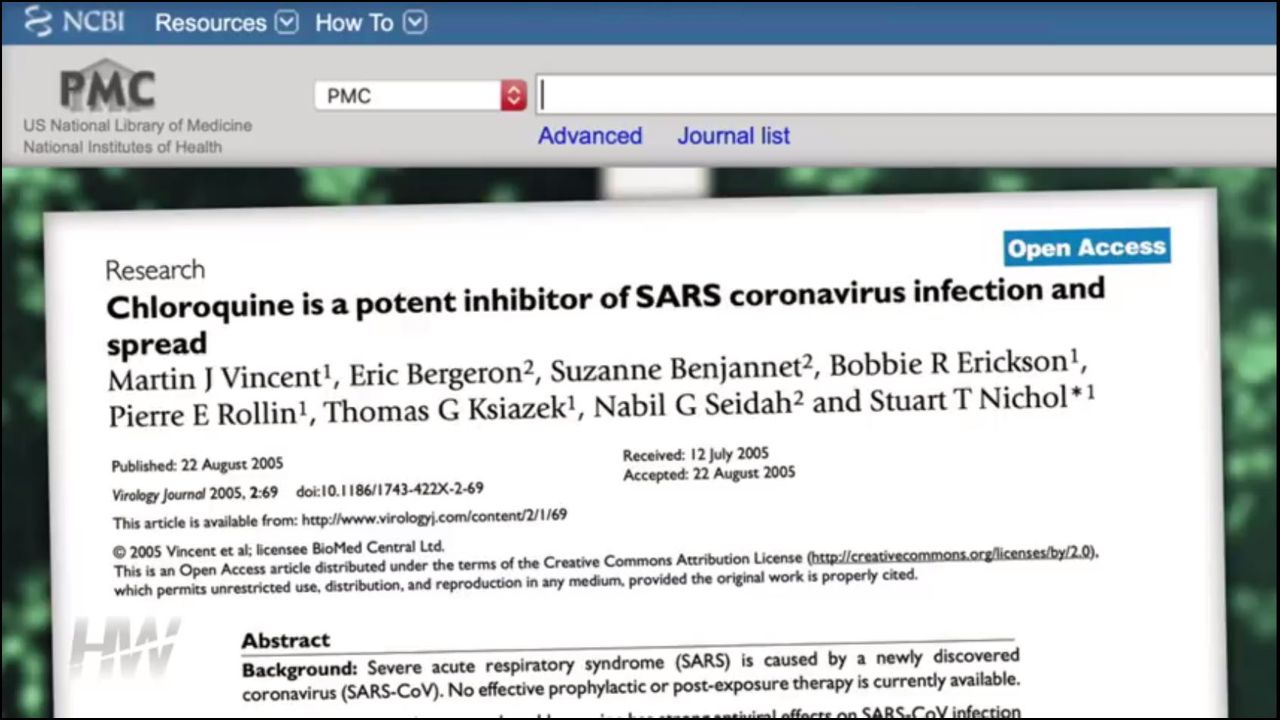Select author name Martin J Vincent

tap(214, 380)
